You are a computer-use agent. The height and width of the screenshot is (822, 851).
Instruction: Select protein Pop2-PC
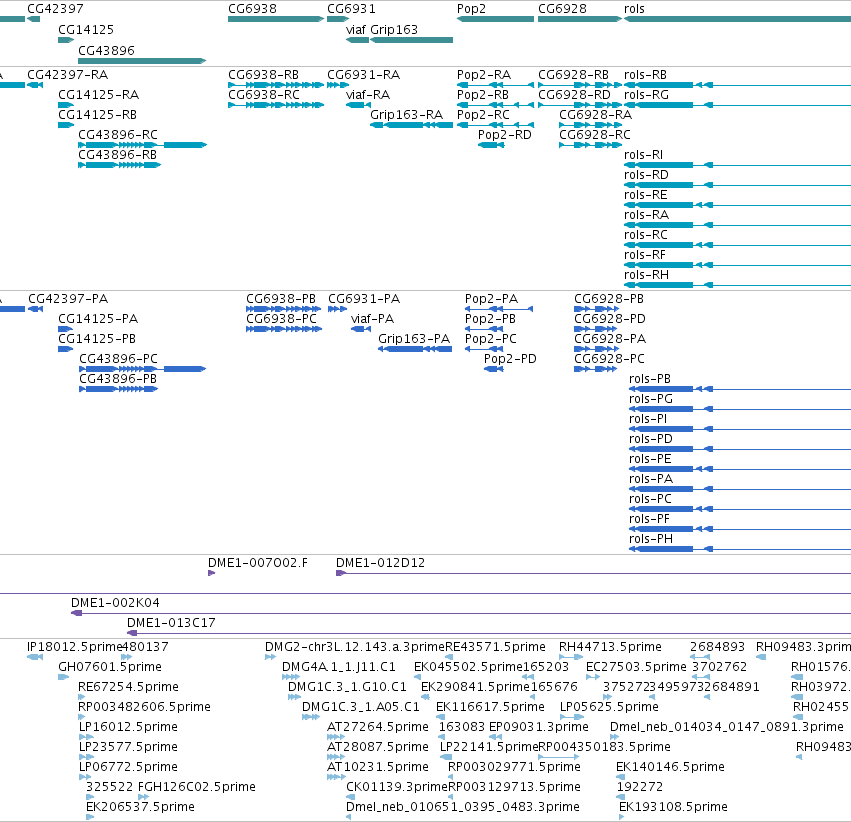click(484, 349)
